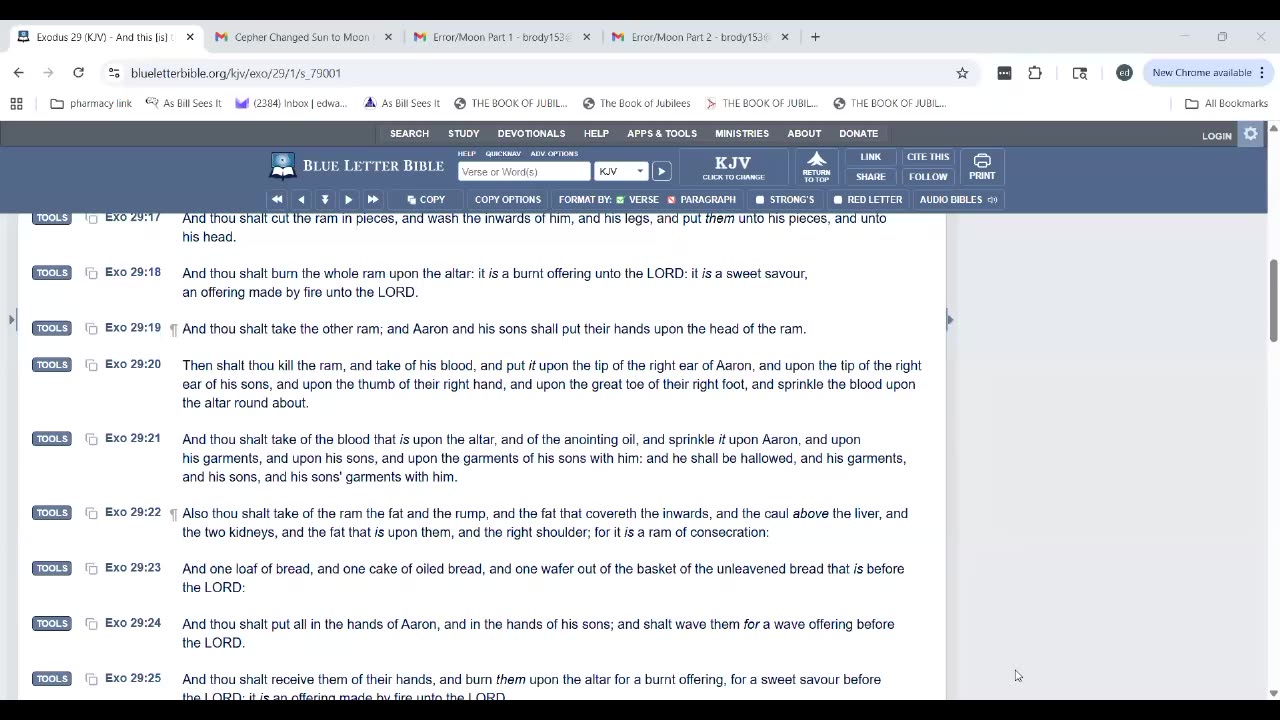Open Tools for Exo 29:23
This screenshot has width=1280, height=720.
[52, 568]
